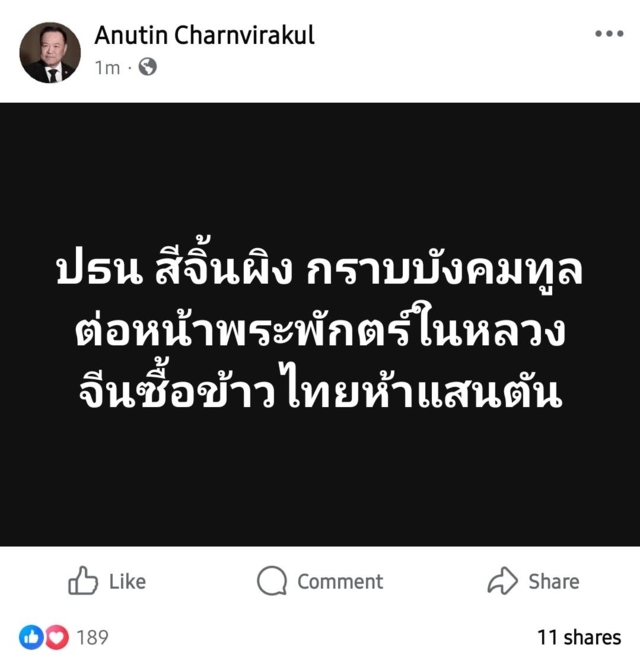This screenshot has height=667, width=640.
Task: Click the Share text label
Action: click(554, 581)
